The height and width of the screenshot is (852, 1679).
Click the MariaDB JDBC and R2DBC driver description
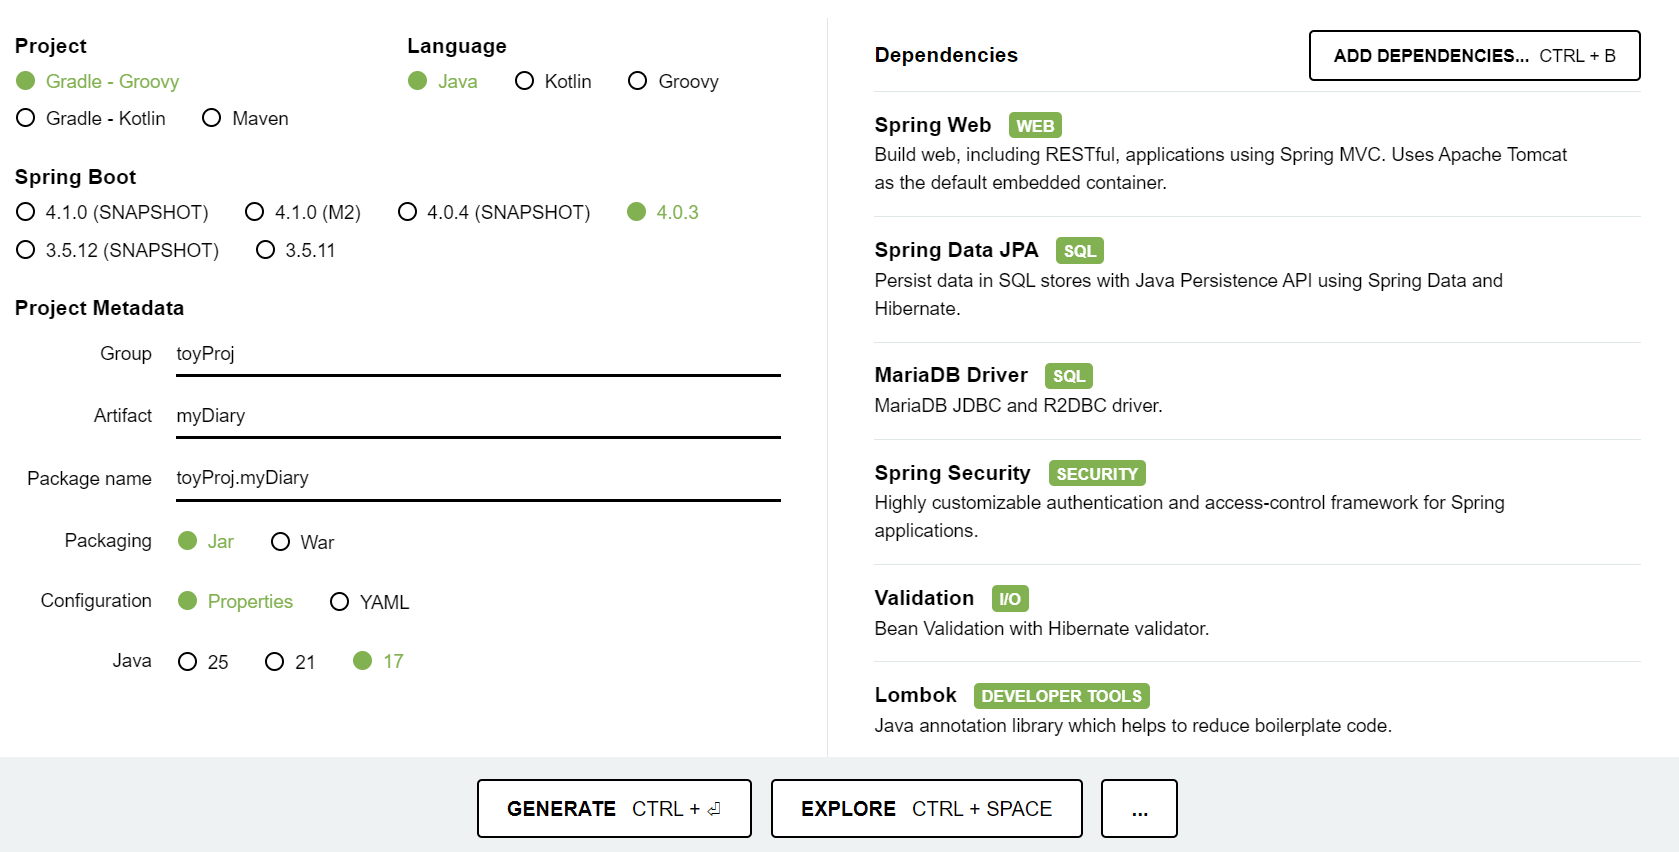coord(1018,406)
